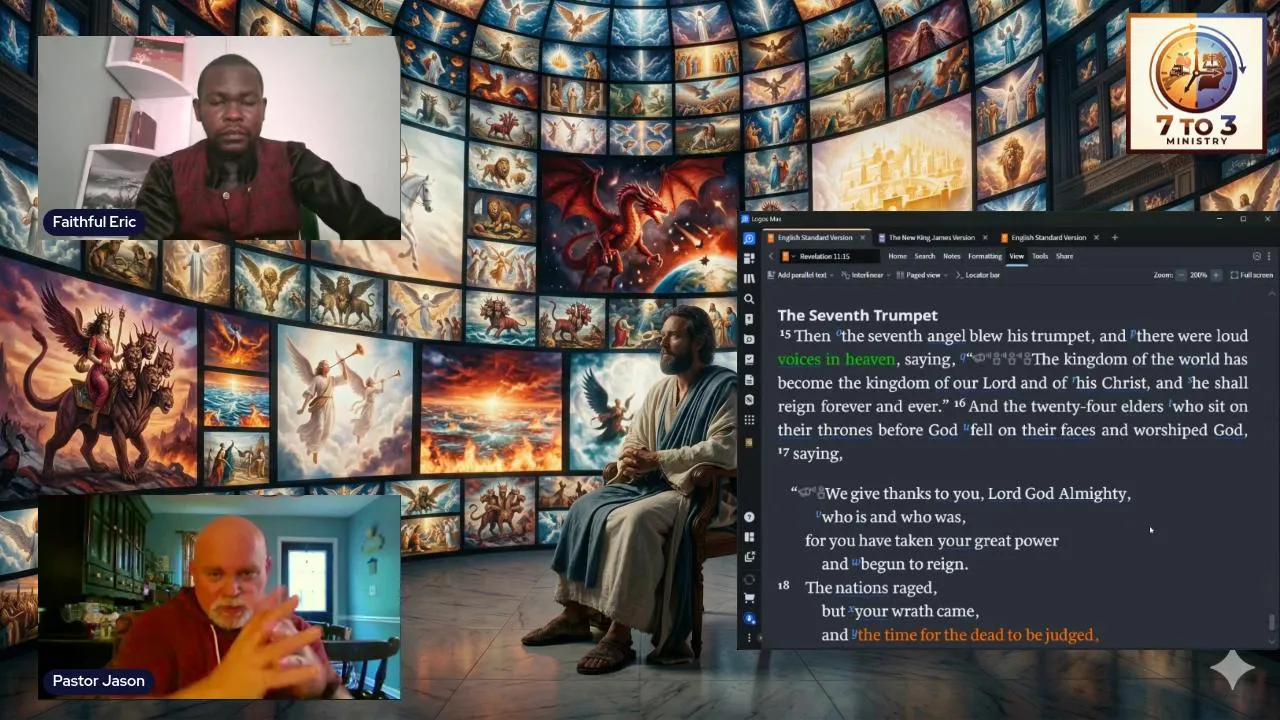
Task: Click the verse 16 number
Action: point(959,403)
